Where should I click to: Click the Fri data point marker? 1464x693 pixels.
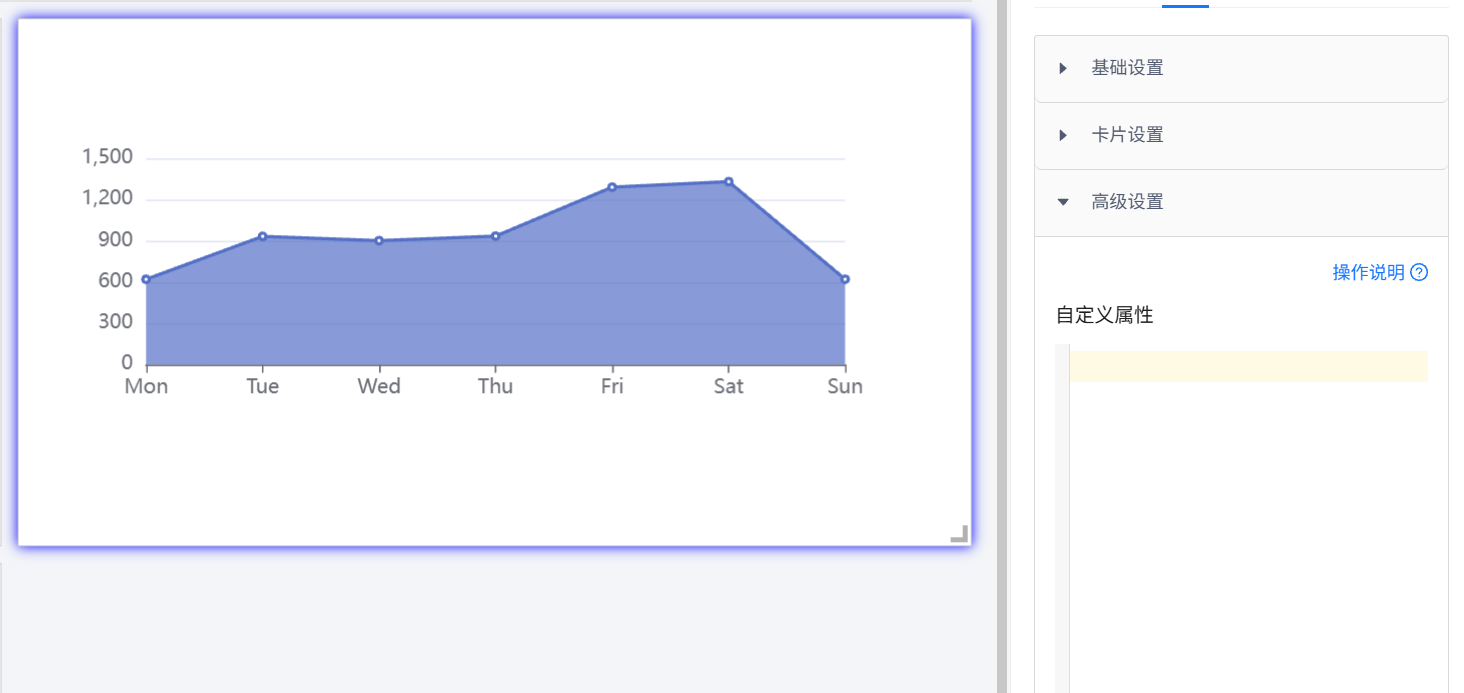(x=612, y=187)
